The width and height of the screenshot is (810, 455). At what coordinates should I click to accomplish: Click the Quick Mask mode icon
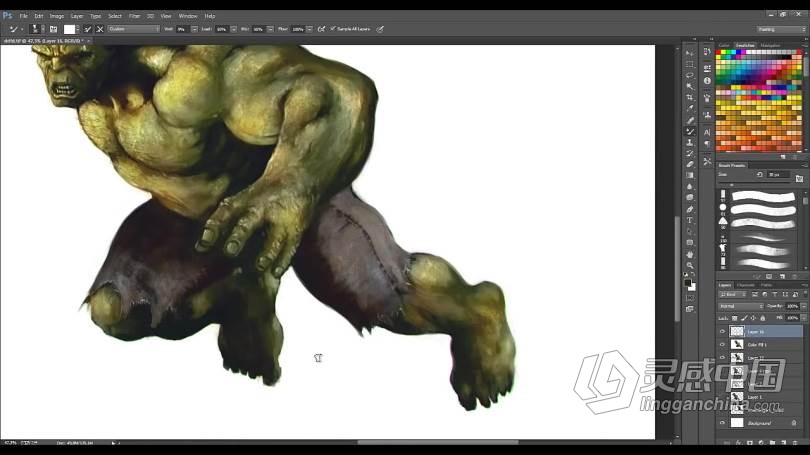tap(690, 298)
